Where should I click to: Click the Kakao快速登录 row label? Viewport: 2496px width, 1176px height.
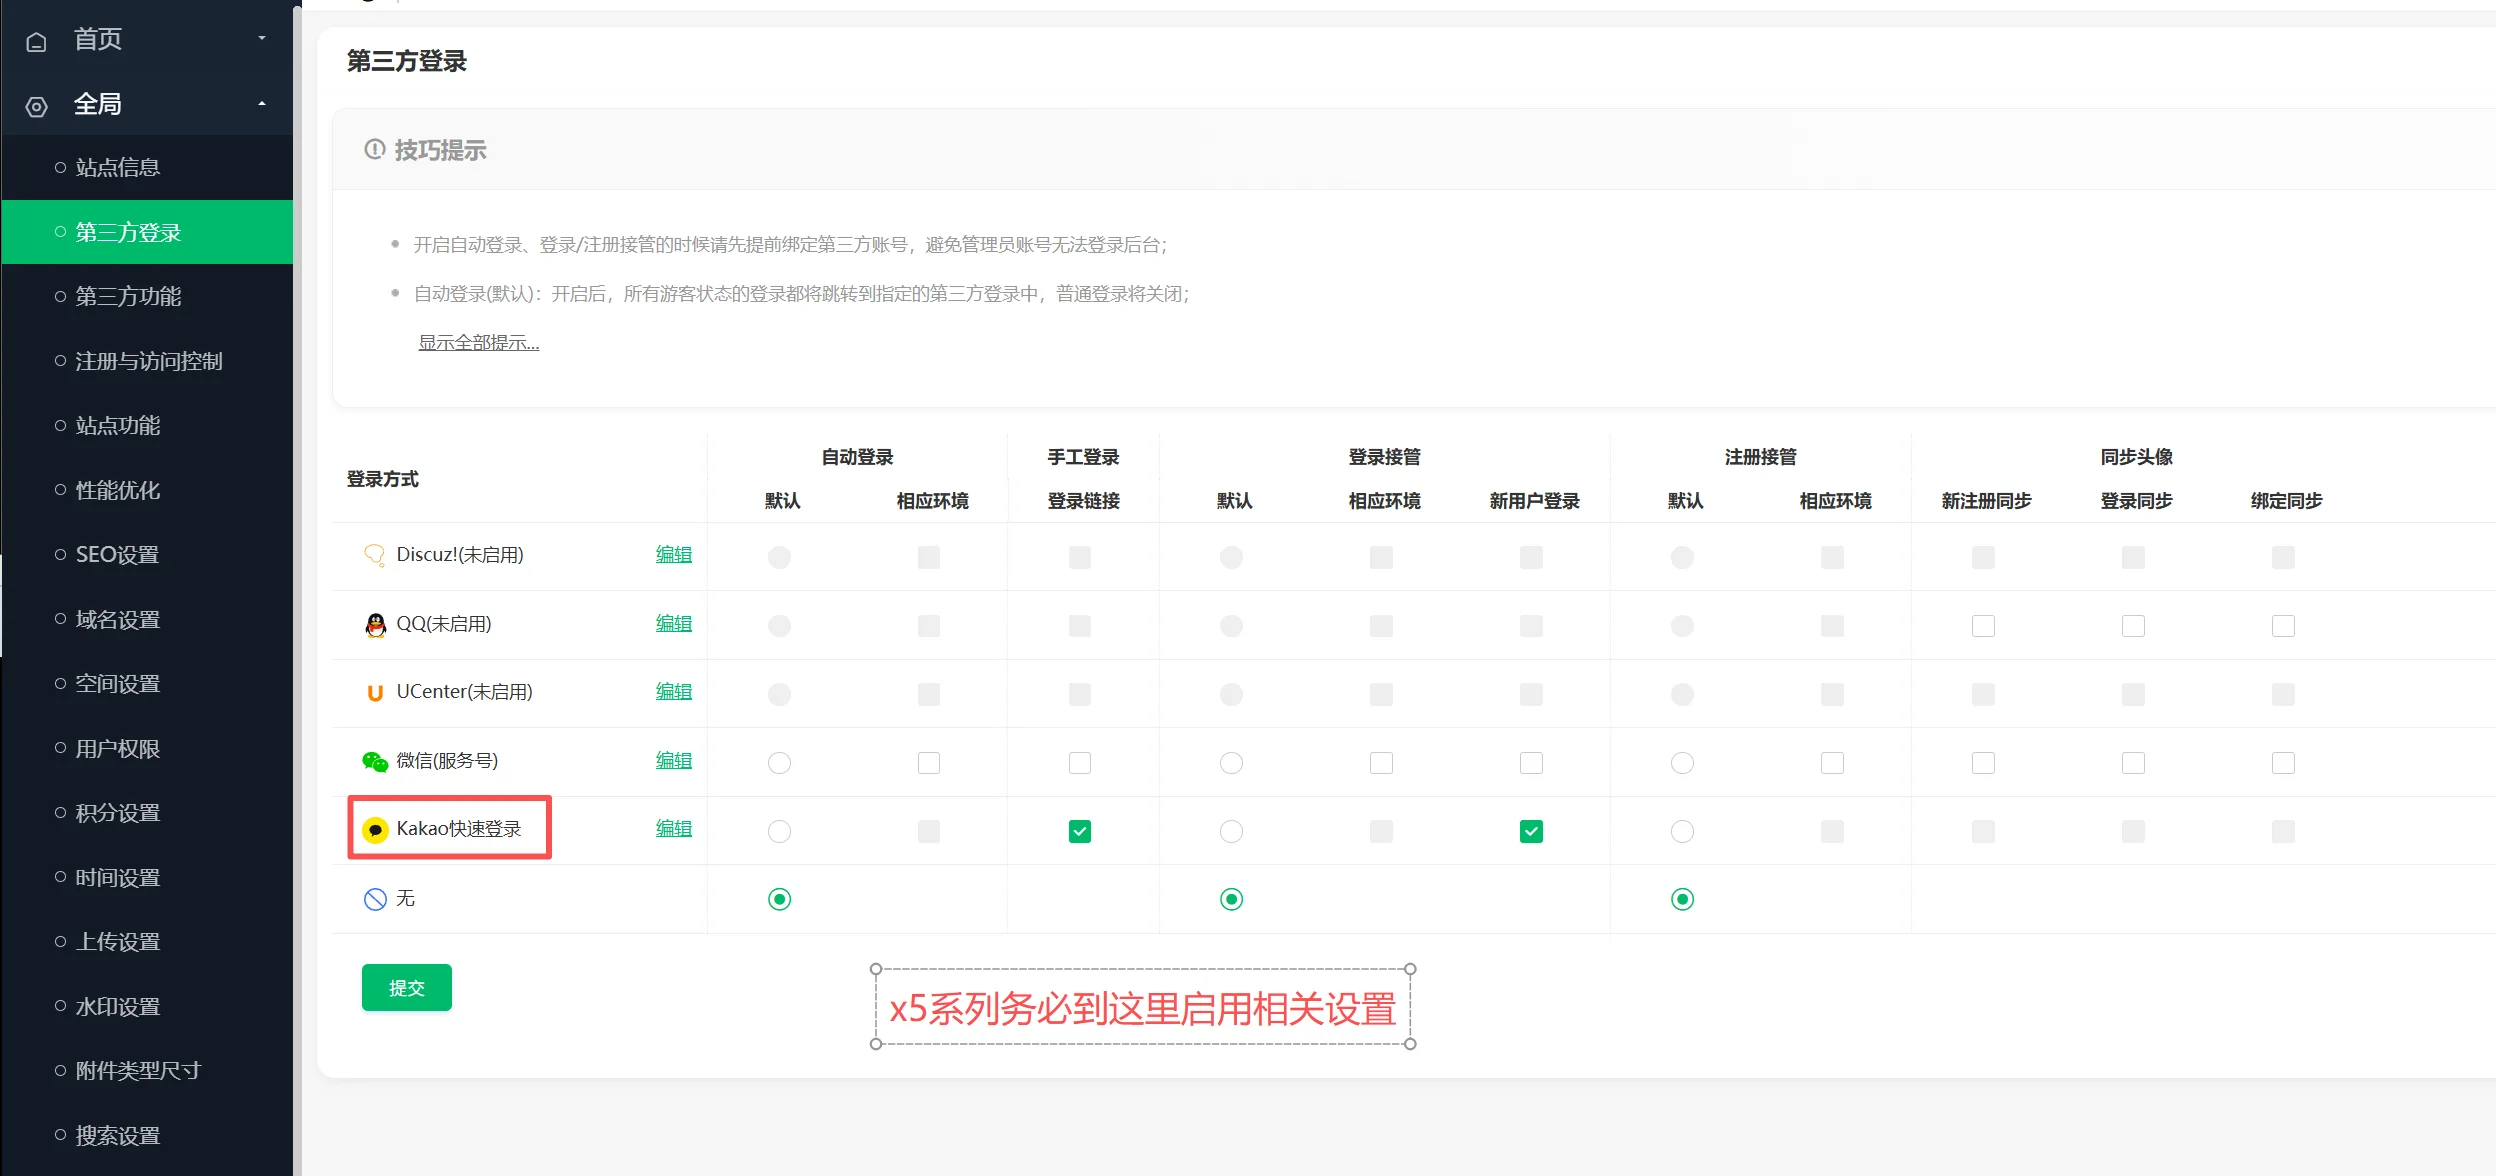pos(459,829)
